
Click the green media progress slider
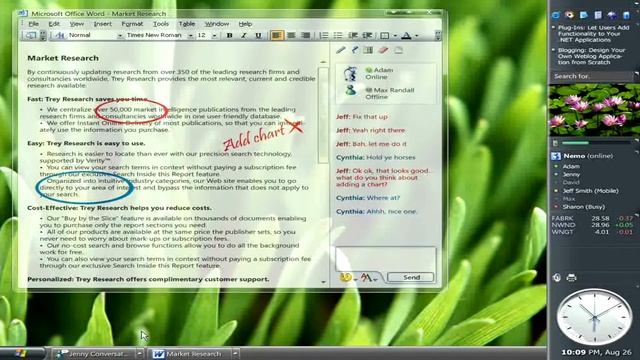pyautogui.click(x=596, y=143)
